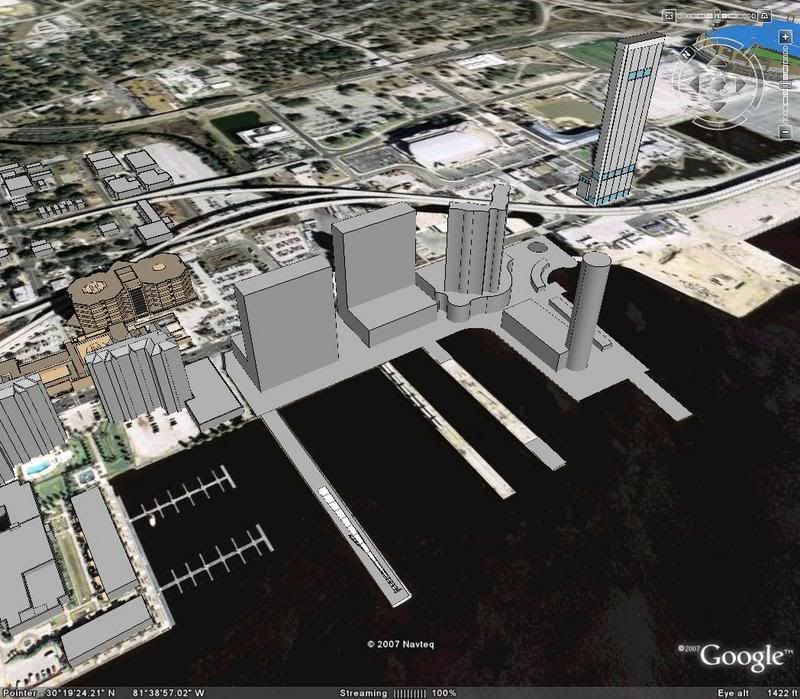Click the zoom in plus button

tap(785, 36)
